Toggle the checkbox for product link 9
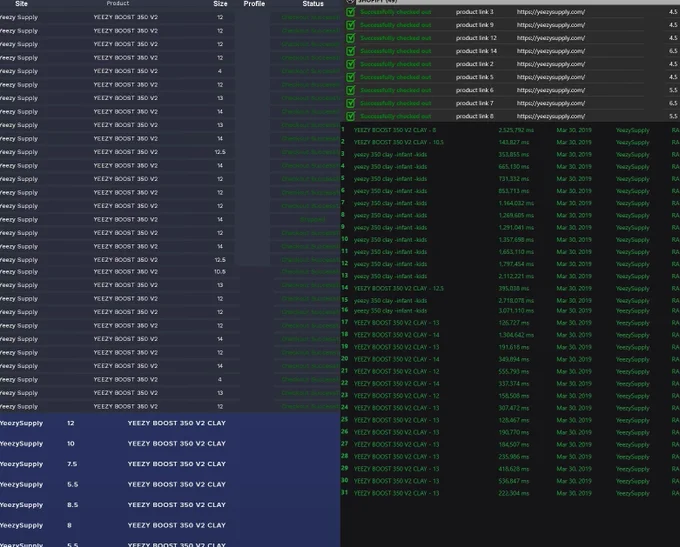This screenshot has height=547, width=680. pos(350,25)
